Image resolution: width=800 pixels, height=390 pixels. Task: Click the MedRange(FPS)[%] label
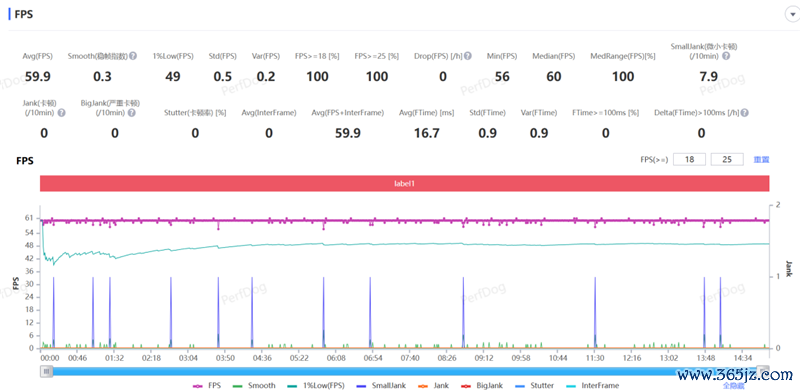pyautogui.click(x=622, y=56)
